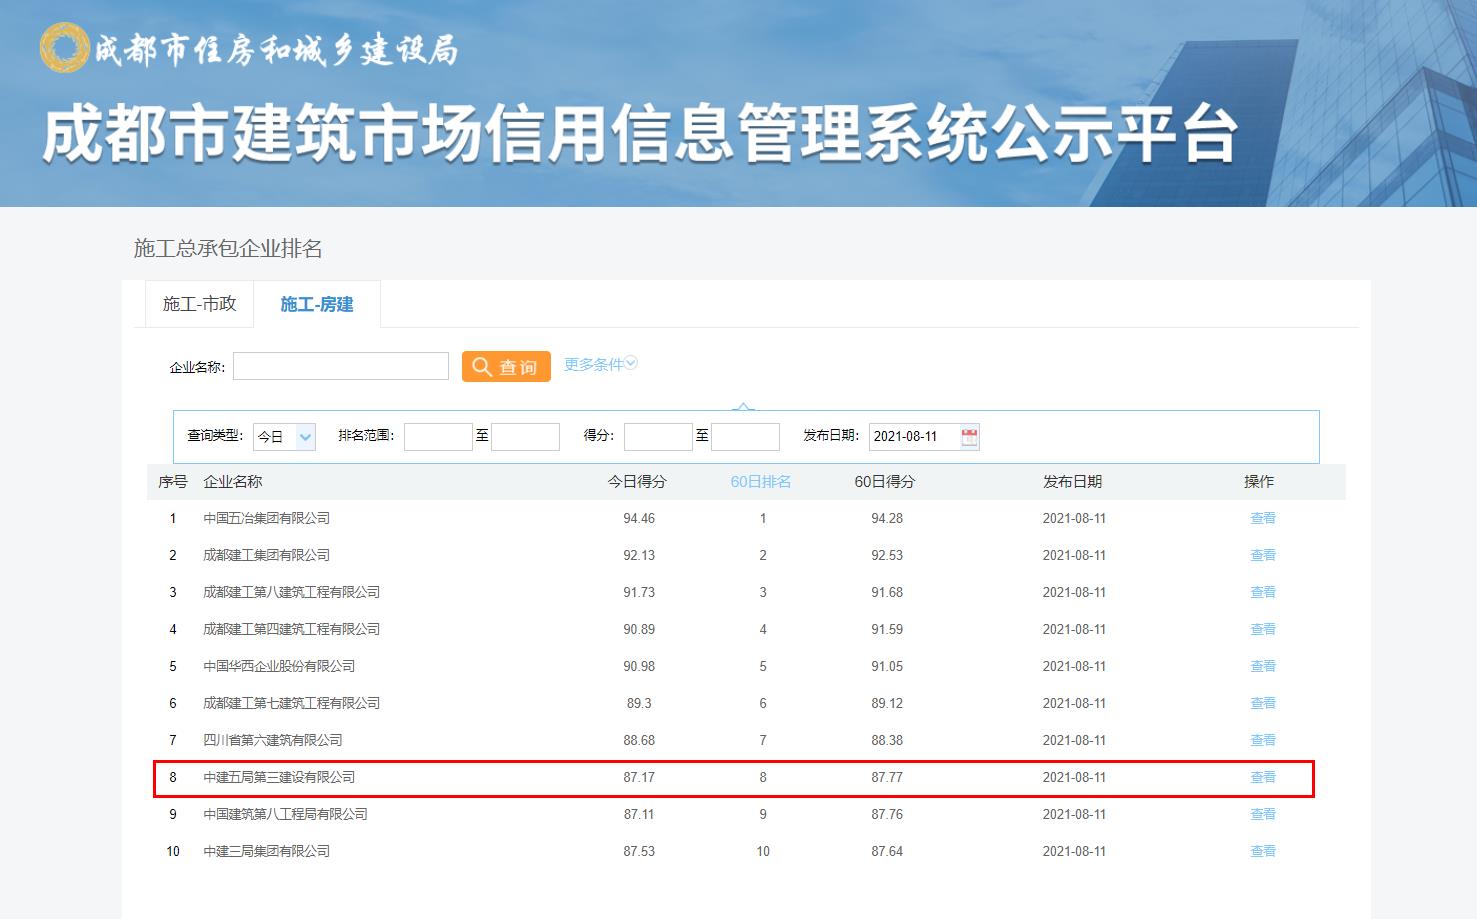Click company name 中建五局第三建设有限公司
Image resolution: width=1477 pixels, height=919 pixels.
(x=279, y=777)
